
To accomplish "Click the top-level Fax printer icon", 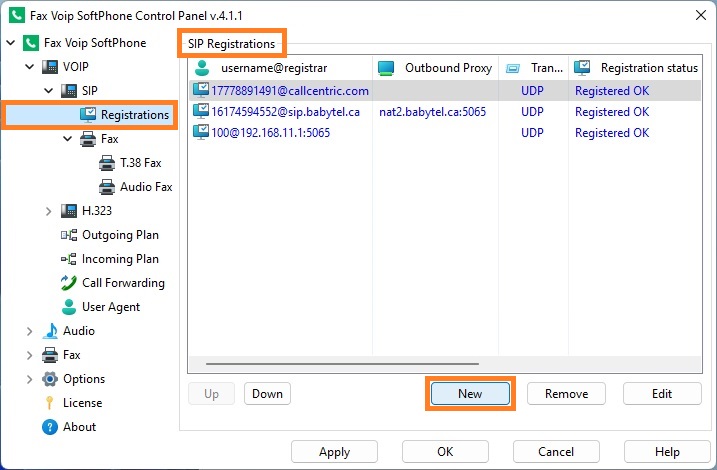I will (50, 355).
